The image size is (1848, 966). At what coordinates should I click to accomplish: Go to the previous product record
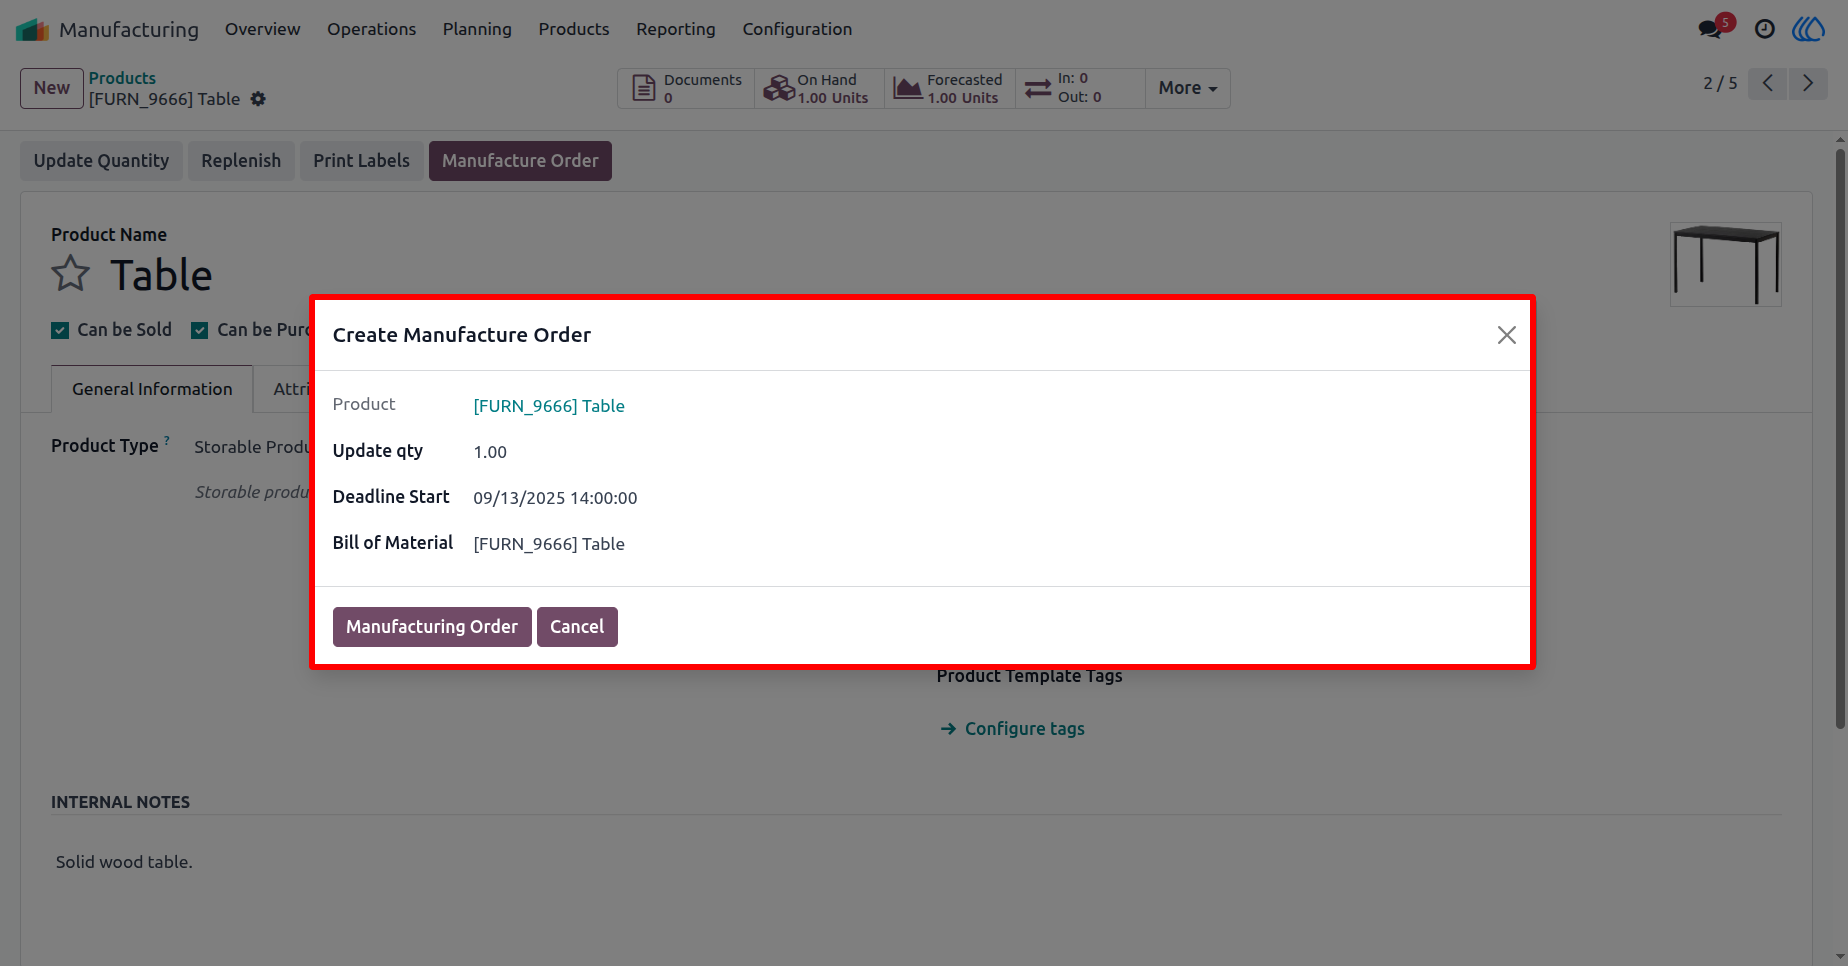click(x=1768, y=83)
